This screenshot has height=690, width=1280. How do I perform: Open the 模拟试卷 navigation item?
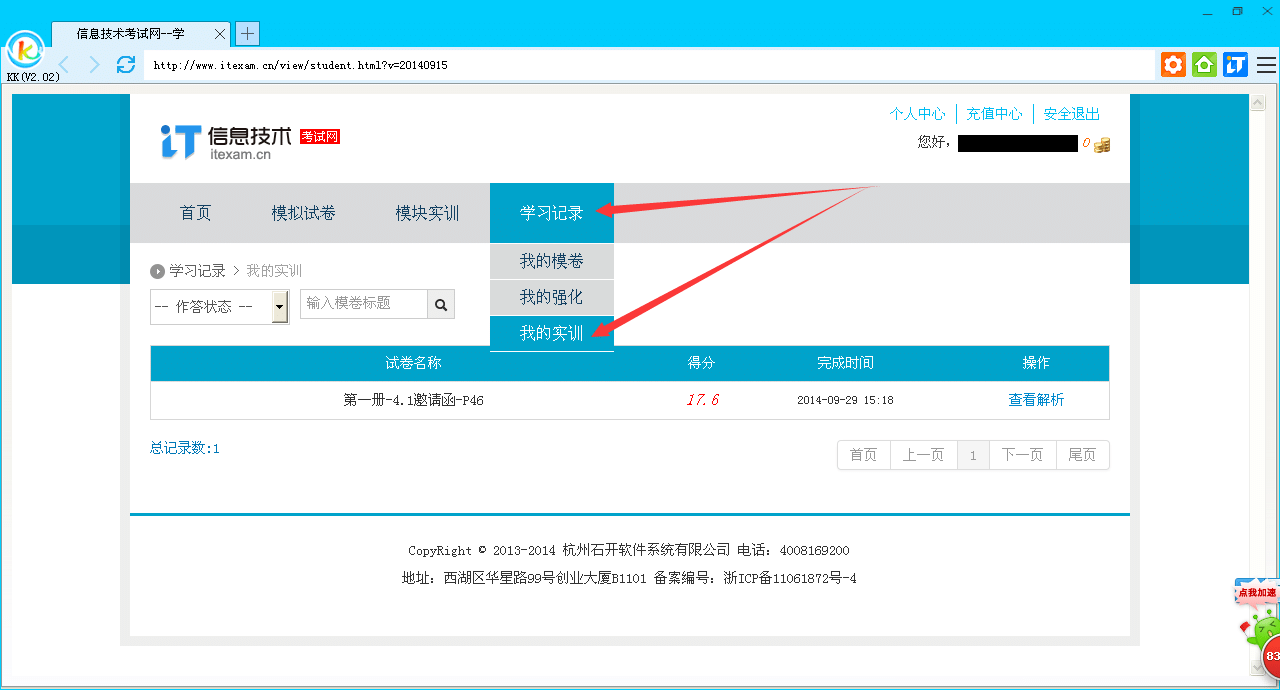click(x=303, y=212)
